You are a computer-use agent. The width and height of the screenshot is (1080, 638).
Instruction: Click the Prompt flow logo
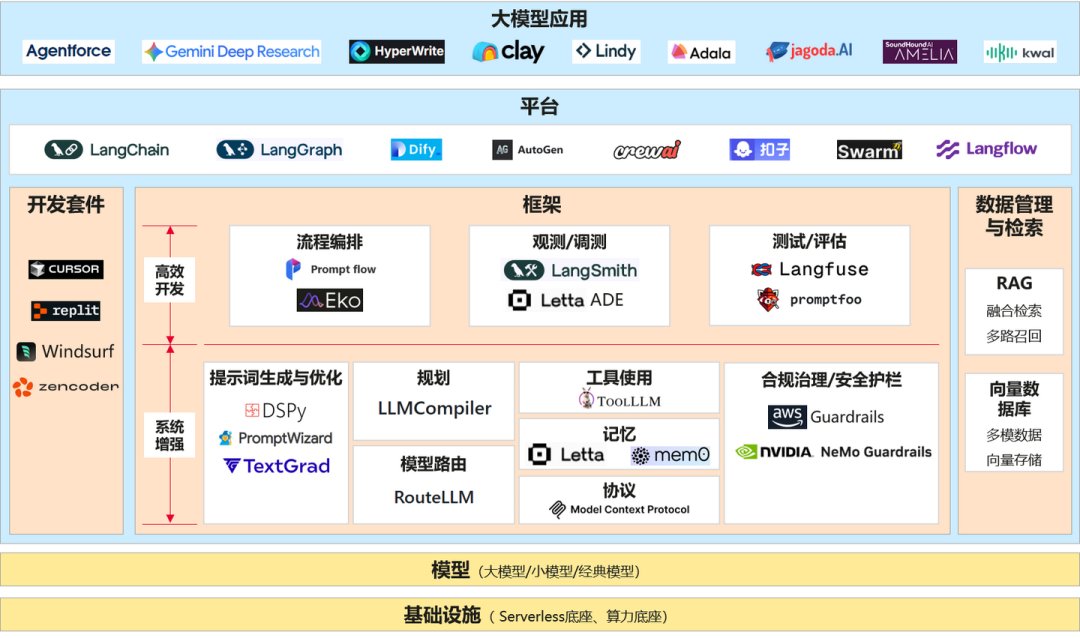[x=331, y=269]
